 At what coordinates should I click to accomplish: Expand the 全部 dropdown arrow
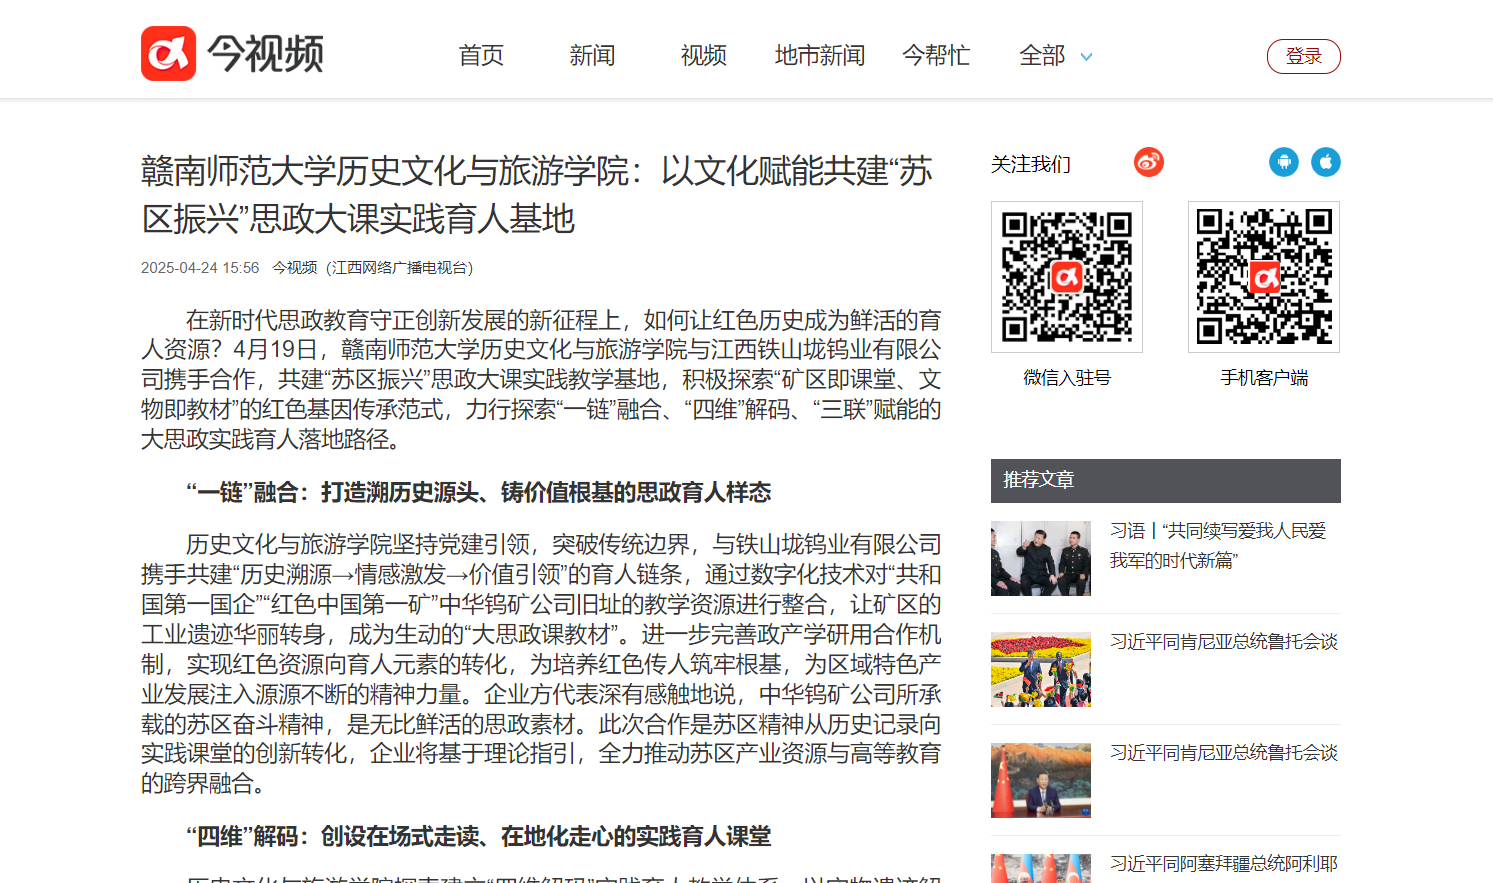coord(1087,57)
